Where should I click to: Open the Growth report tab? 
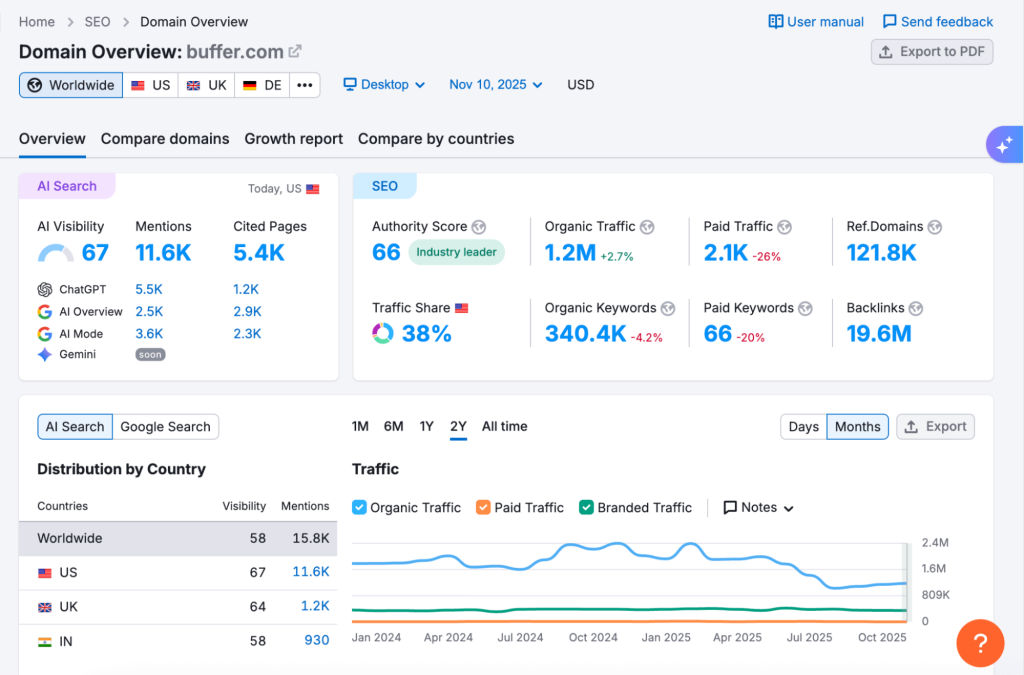coord(293,139)
